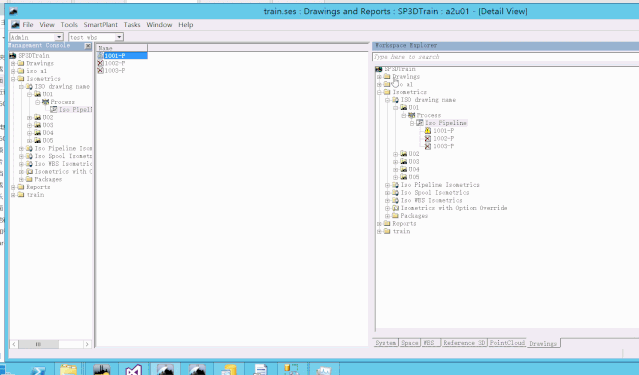The width and height of the screenshot is (639, 375).
Task: Close the Management Console panel
Action: click(88, 46)
